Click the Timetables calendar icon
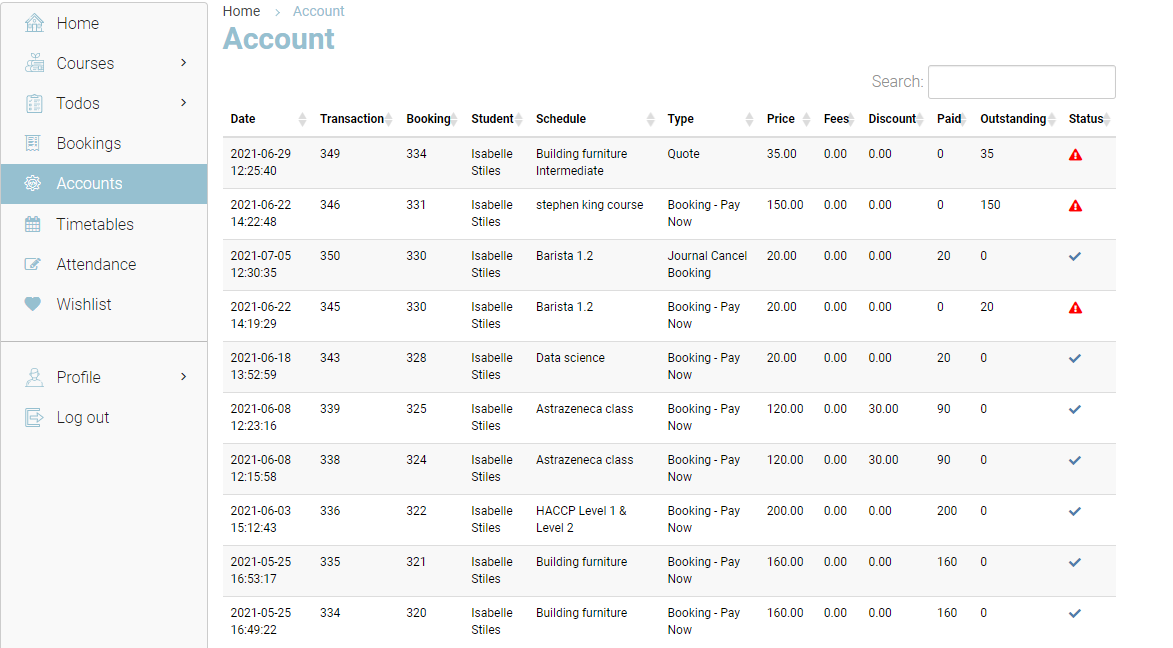Viewport: 1173px width, 648px height. coord(34,224)
